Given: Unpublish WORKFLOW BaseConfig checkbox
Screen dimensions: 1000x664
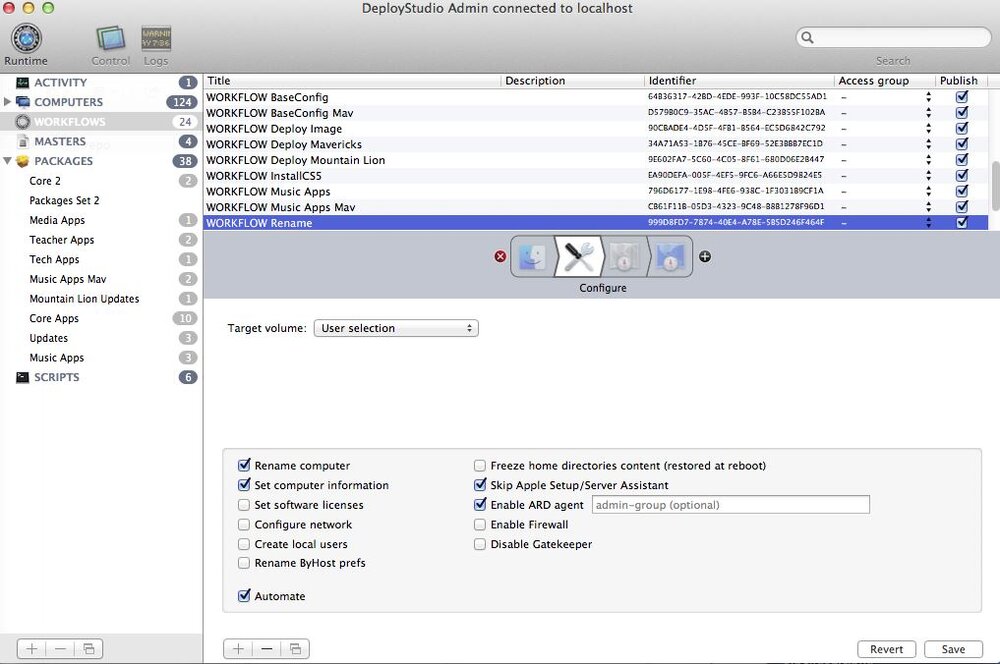Looking at the screenshot, I should pos(962,97).
